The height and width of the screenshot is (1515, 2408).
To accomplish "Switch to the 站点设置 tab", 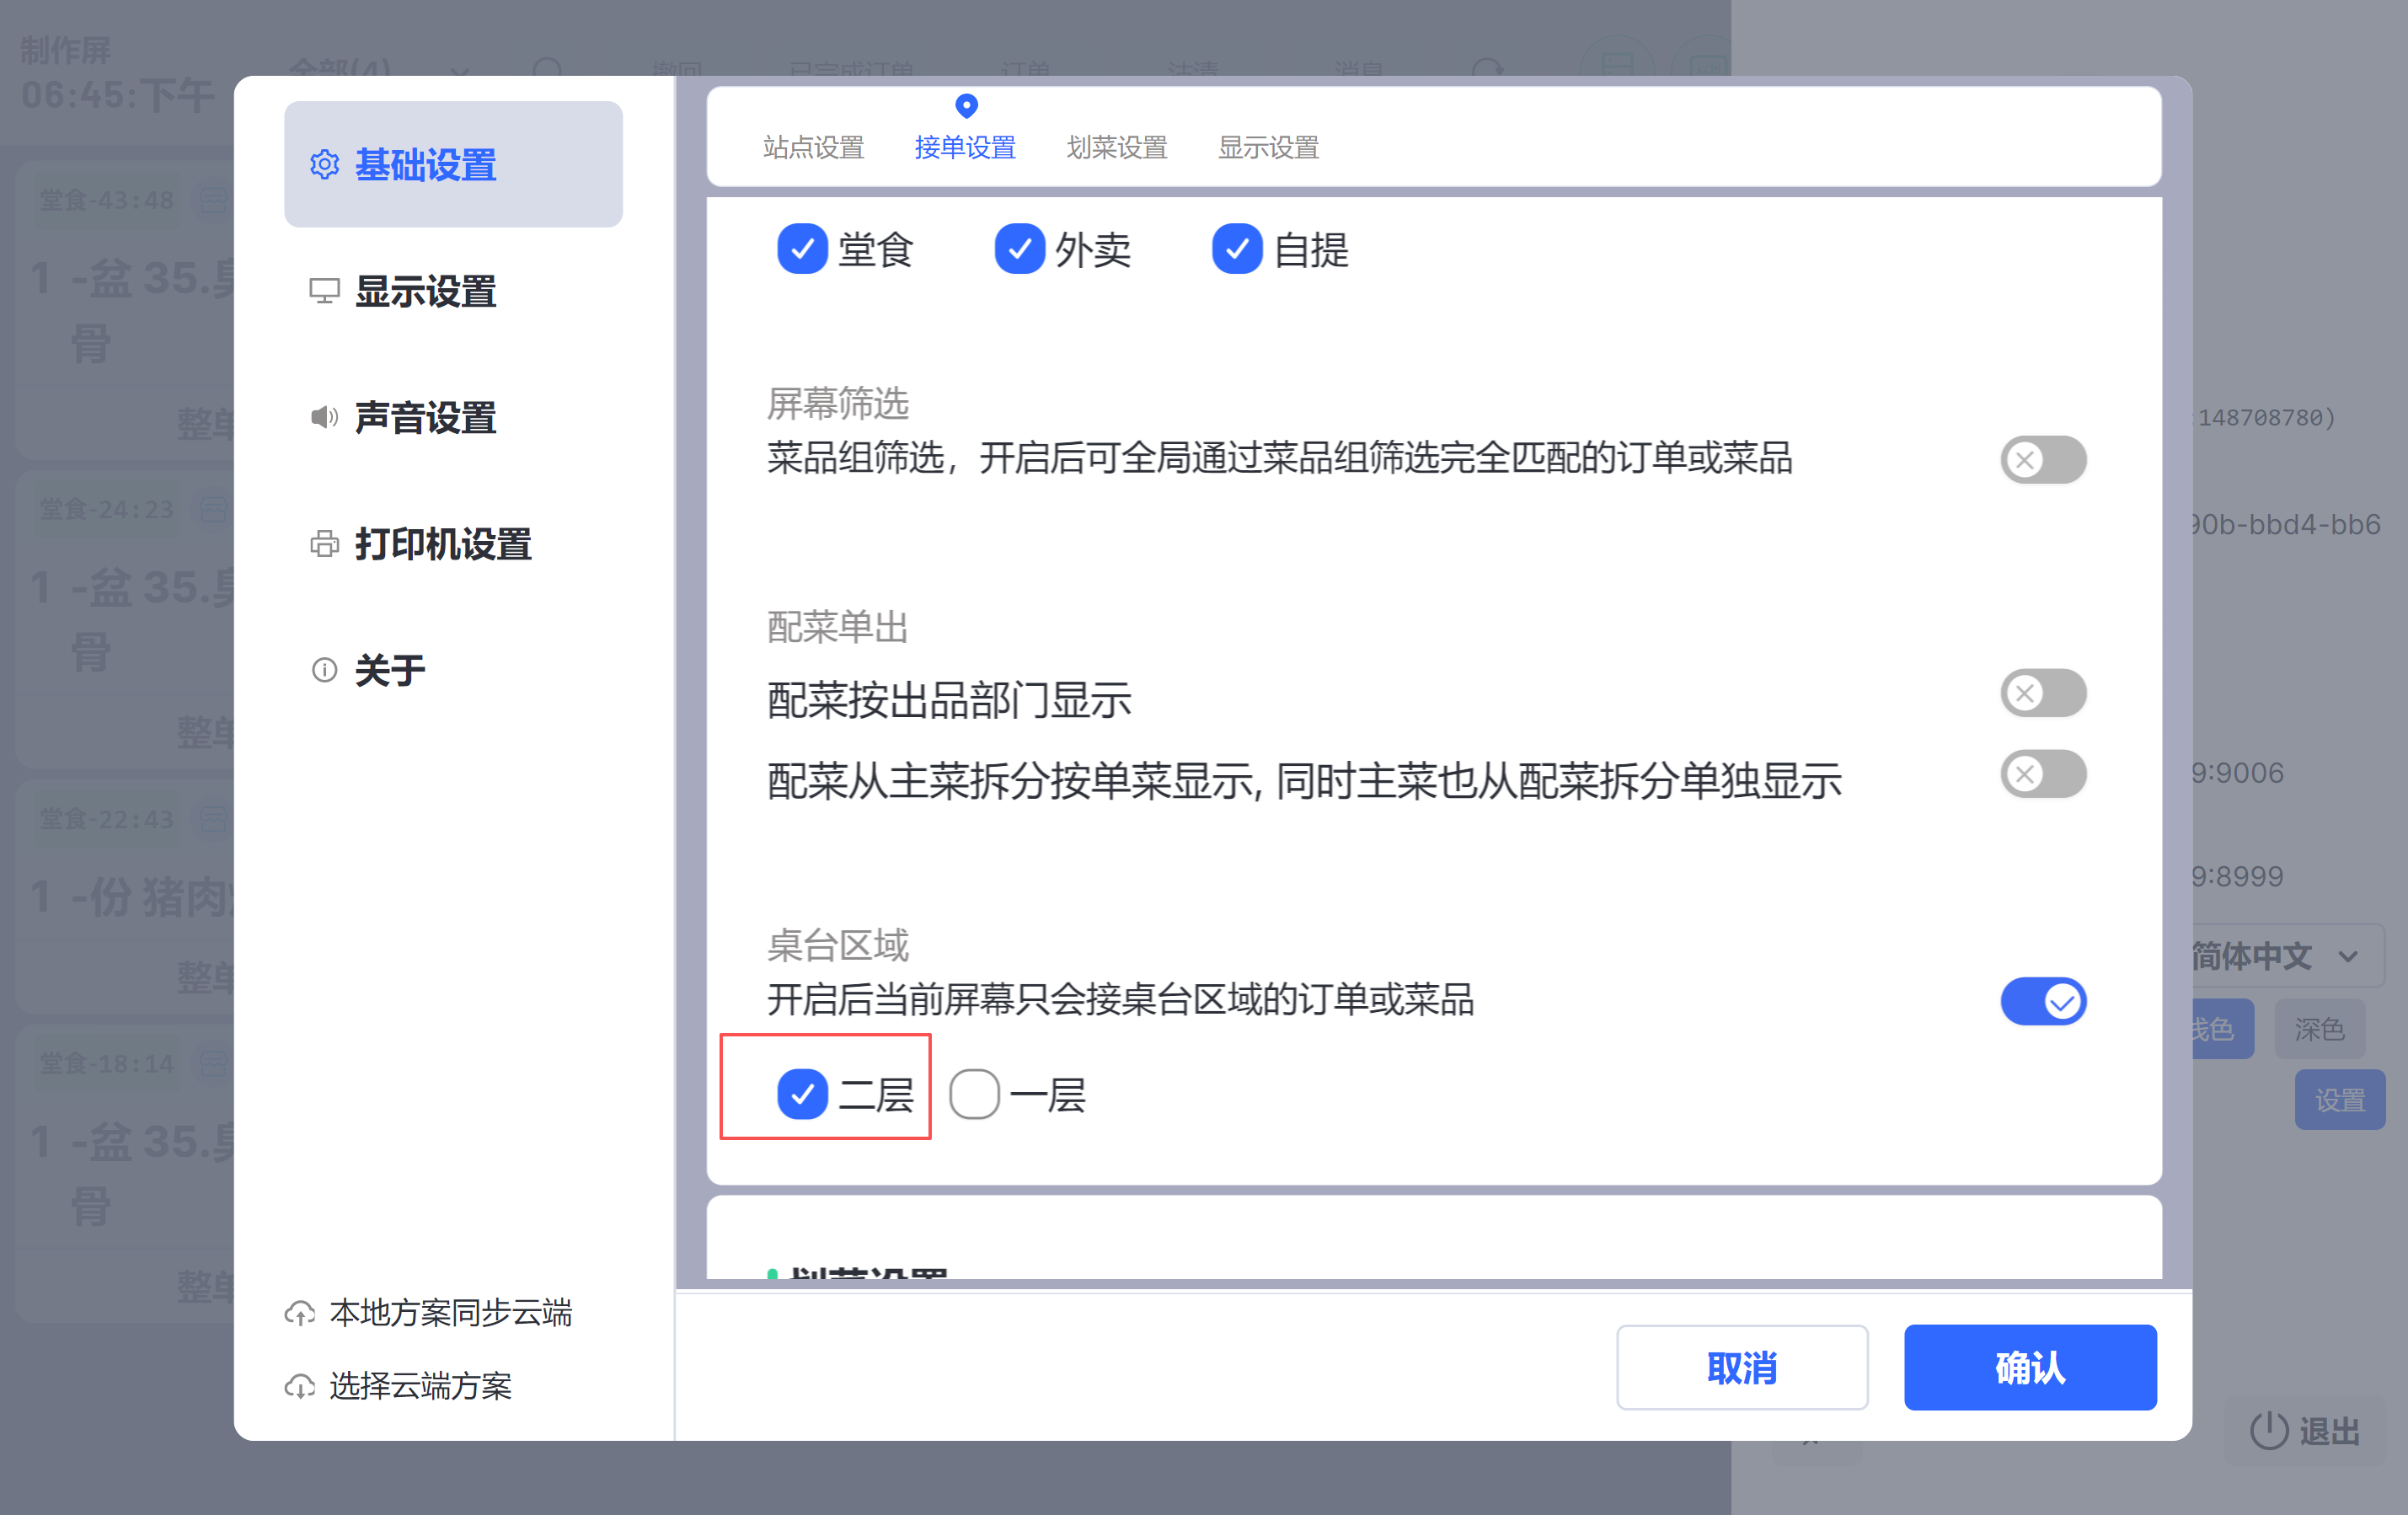I will pos(813,148).
